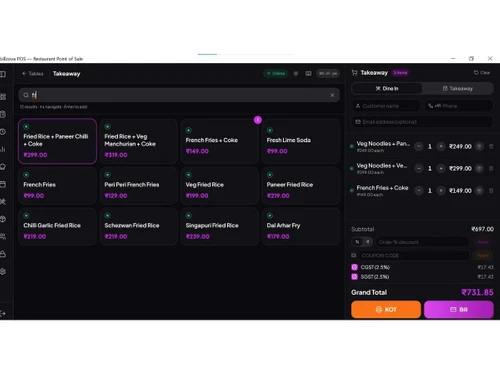Viewport: 500px width, 375px height.
Task: Switch order type to Takeaway tab
Action: [x=458, y=88]
